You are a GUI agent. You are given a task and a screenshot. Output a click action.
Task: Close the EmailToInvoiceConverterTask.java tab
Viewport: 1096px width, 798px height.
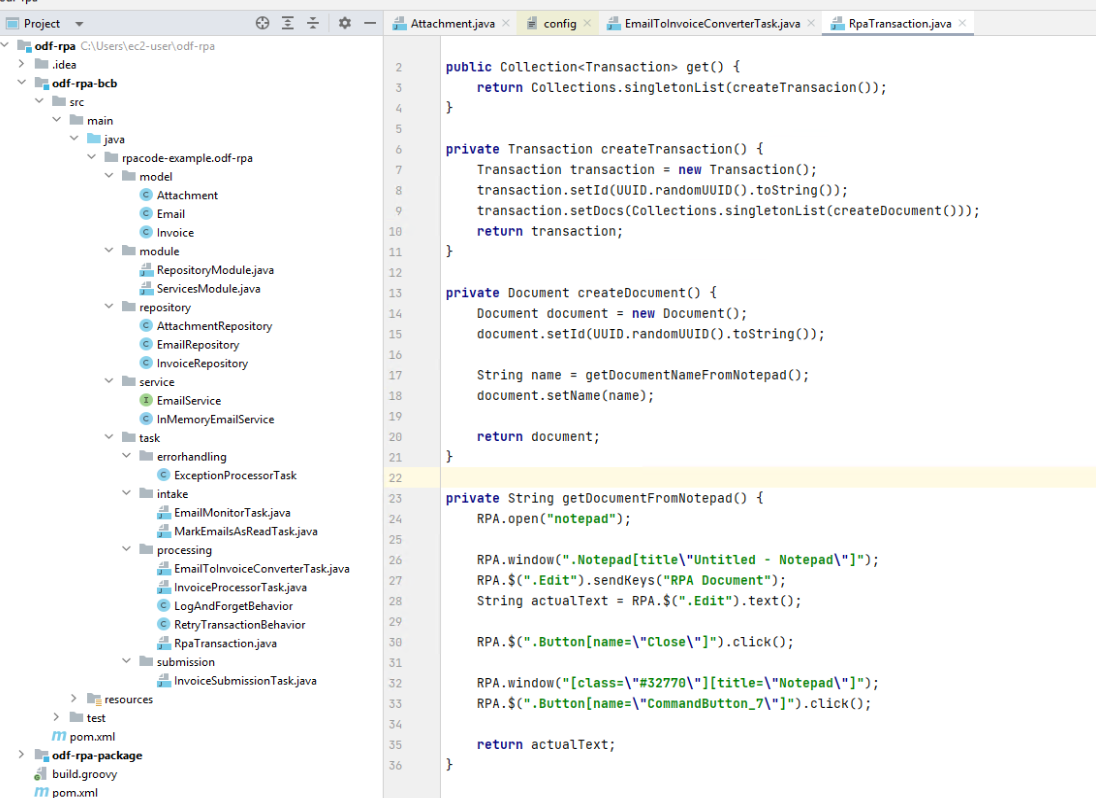point(811,23)
